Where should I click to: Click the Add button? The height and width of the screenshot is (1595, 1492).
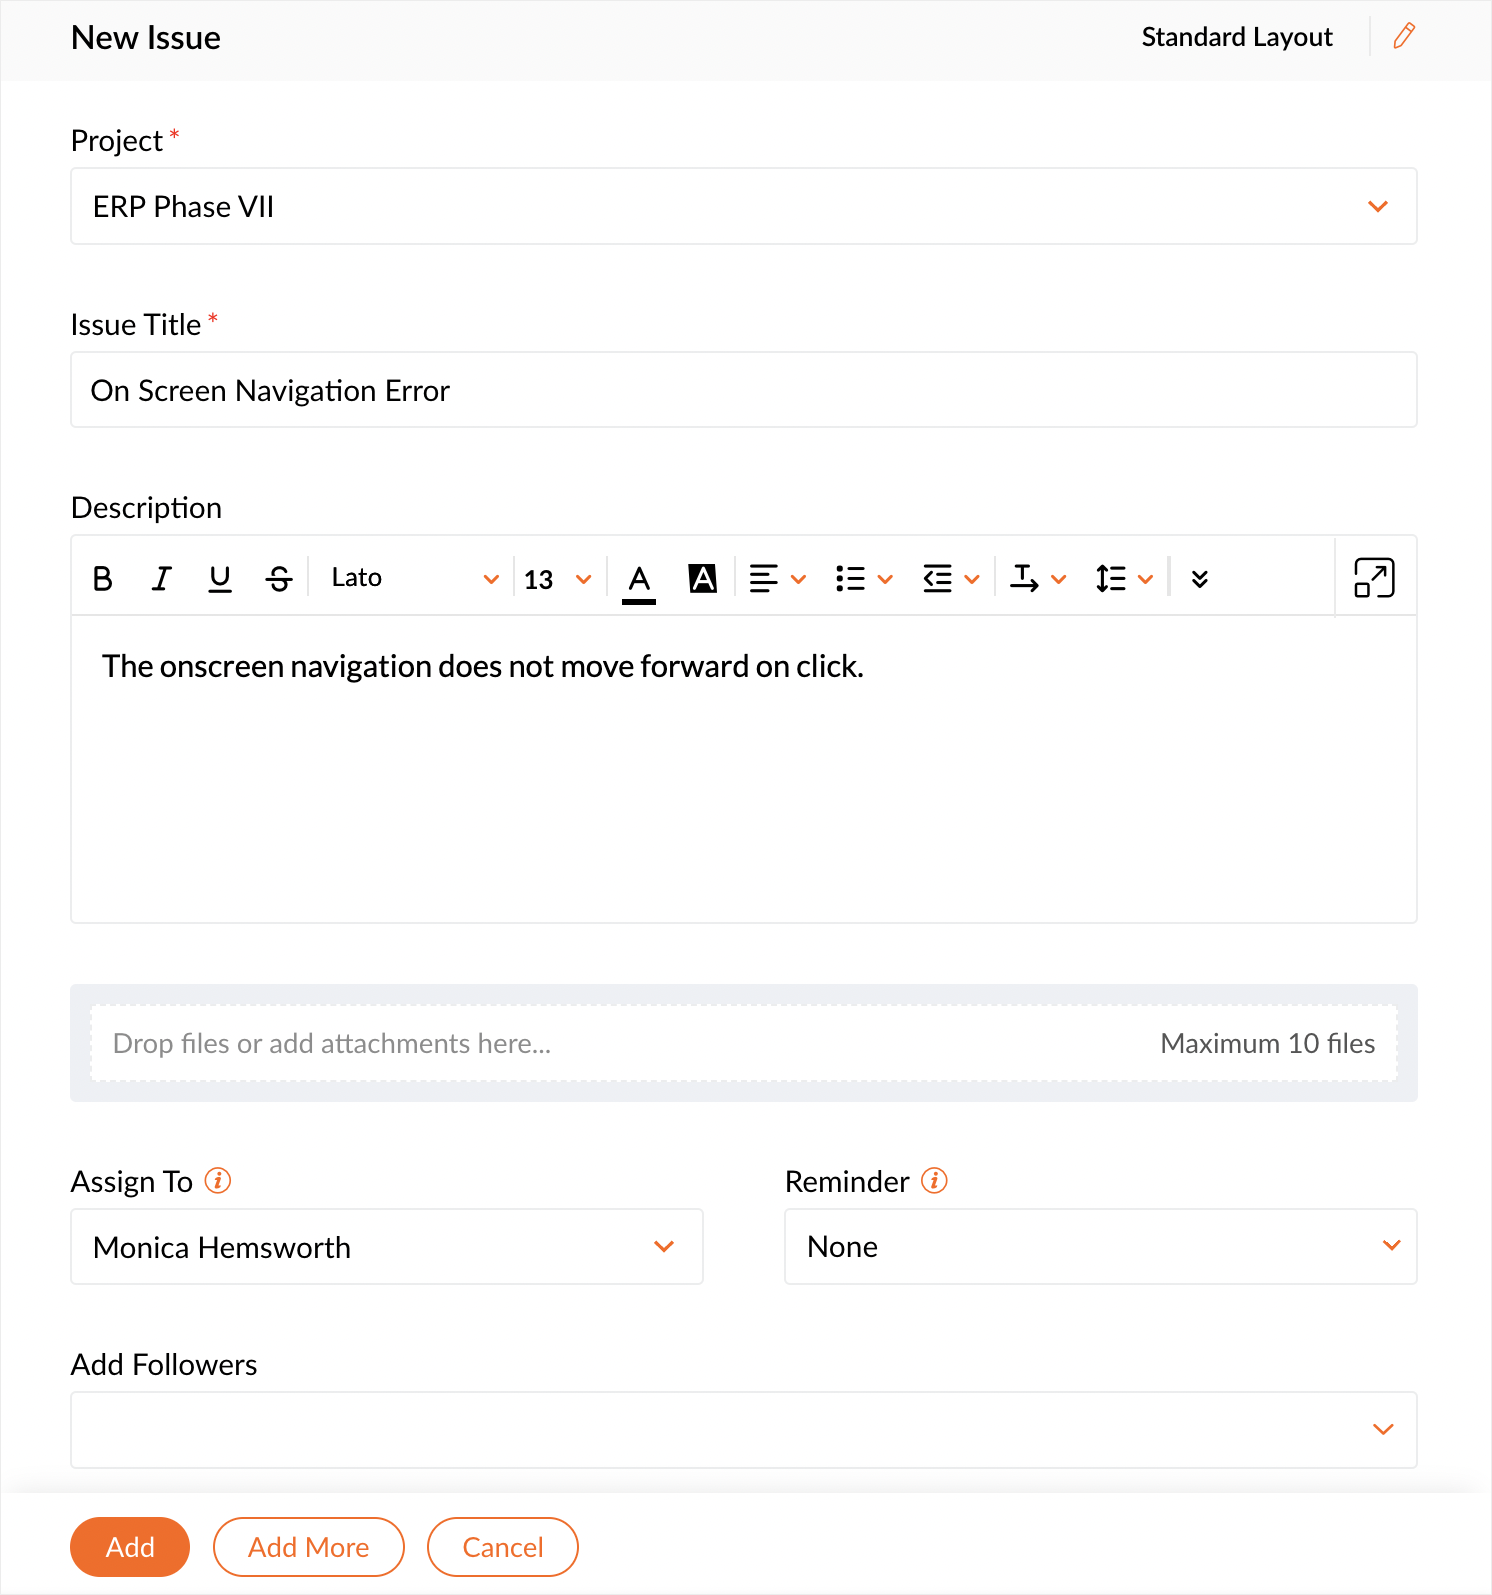130,1547
